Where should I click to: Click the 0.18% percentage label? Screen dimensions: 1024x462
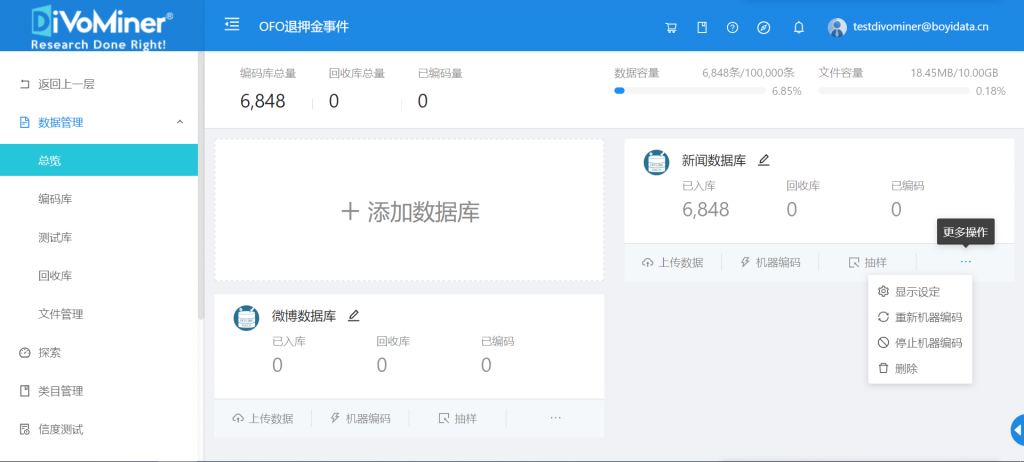click(991, 91)
